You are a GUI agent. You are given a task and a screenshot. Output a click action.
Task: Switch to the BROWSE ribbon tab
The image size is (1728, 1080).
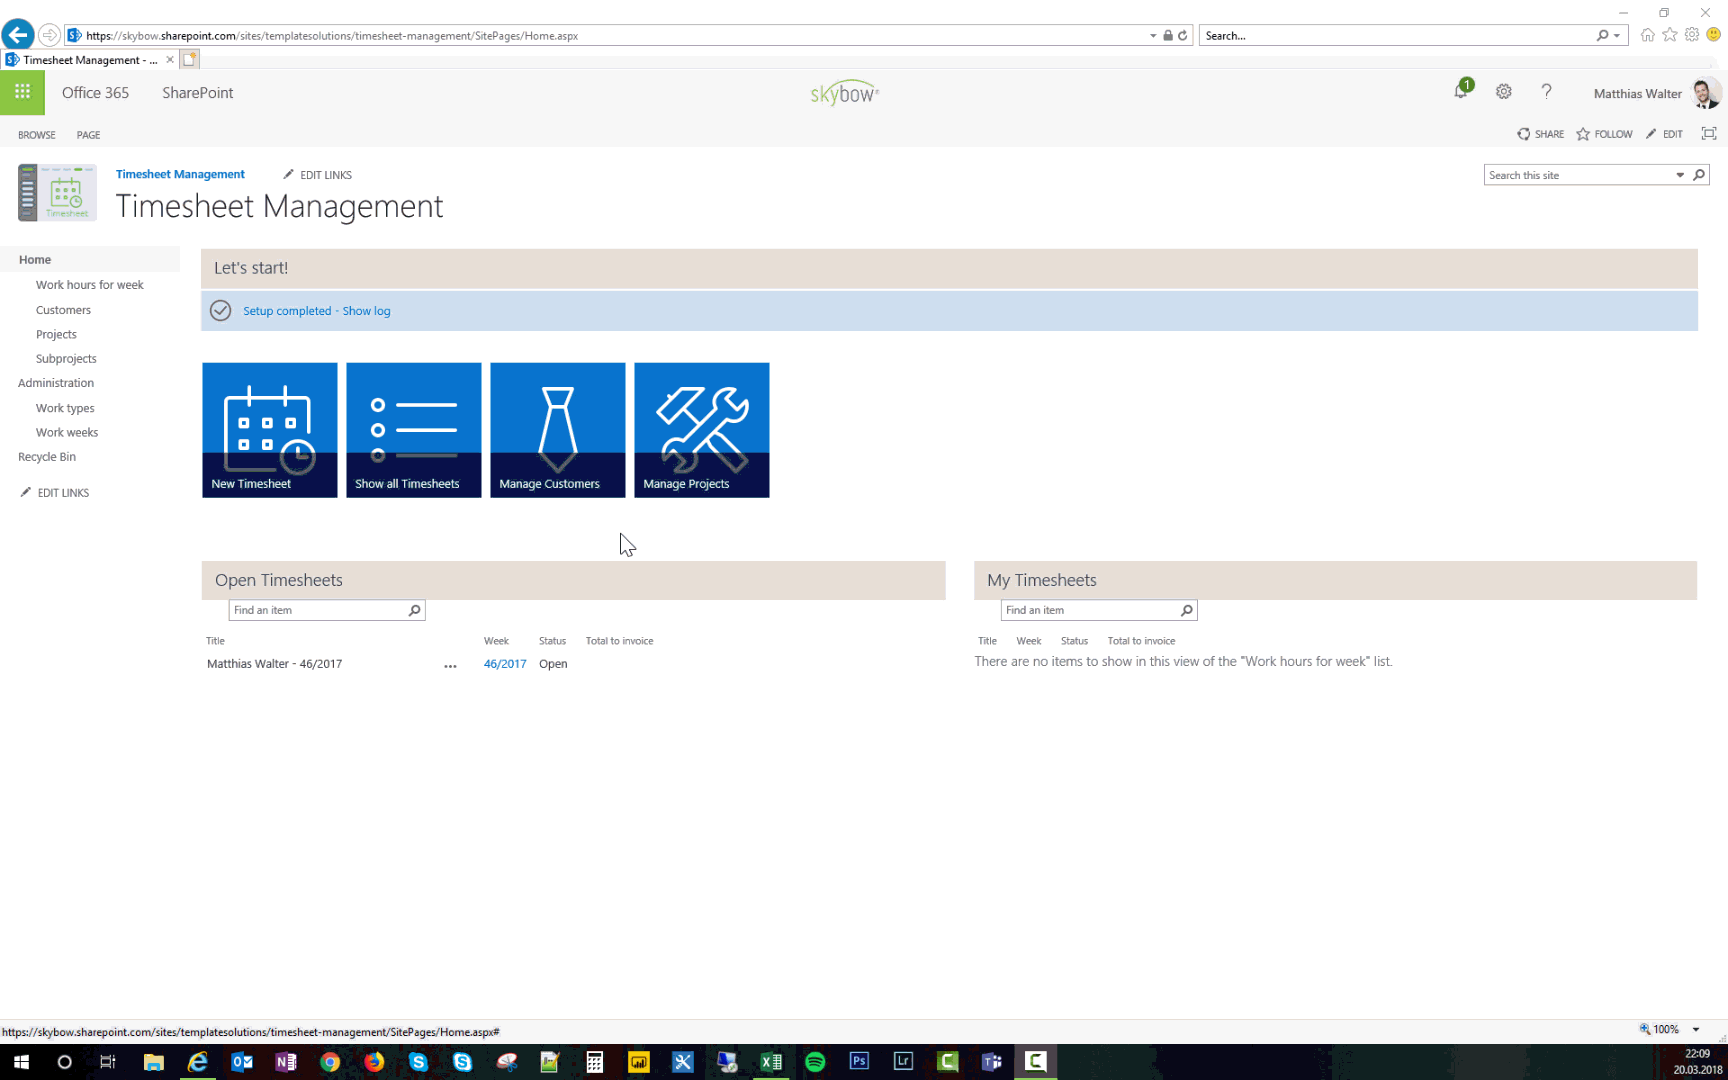tap(37, 135)
